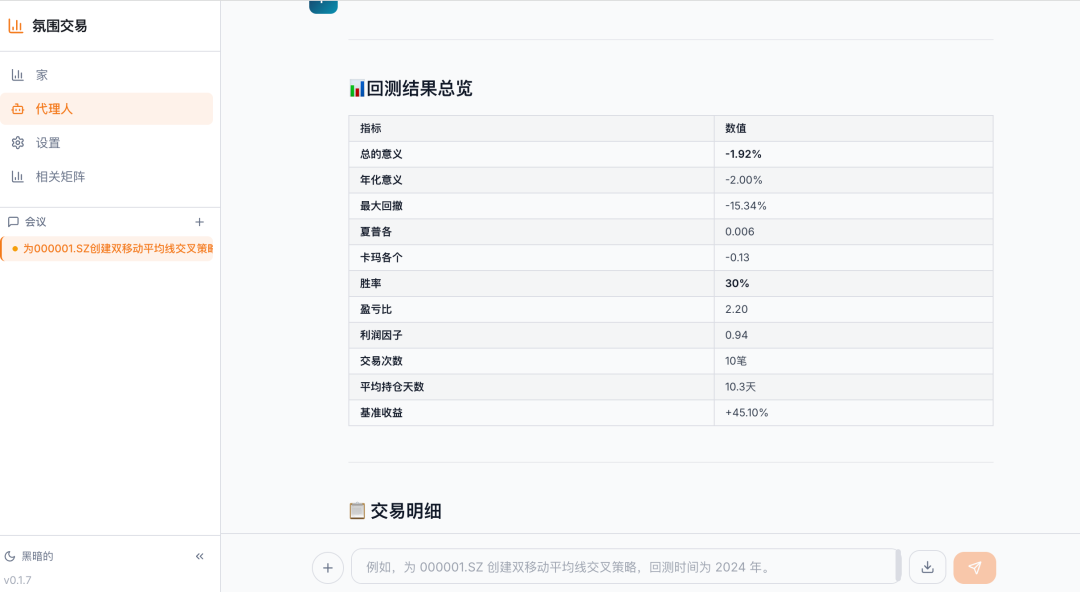Click the 氛围交易 logo icon

coord(15,26)
